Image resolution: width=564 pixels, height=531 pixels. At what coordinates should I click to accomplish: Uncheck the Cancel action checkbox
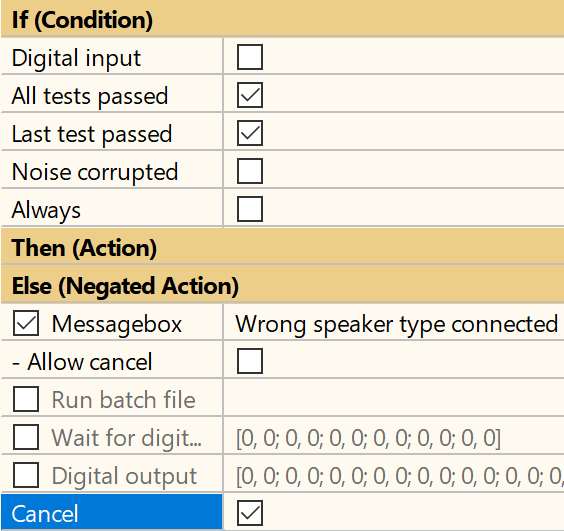[x=250, y=513]
